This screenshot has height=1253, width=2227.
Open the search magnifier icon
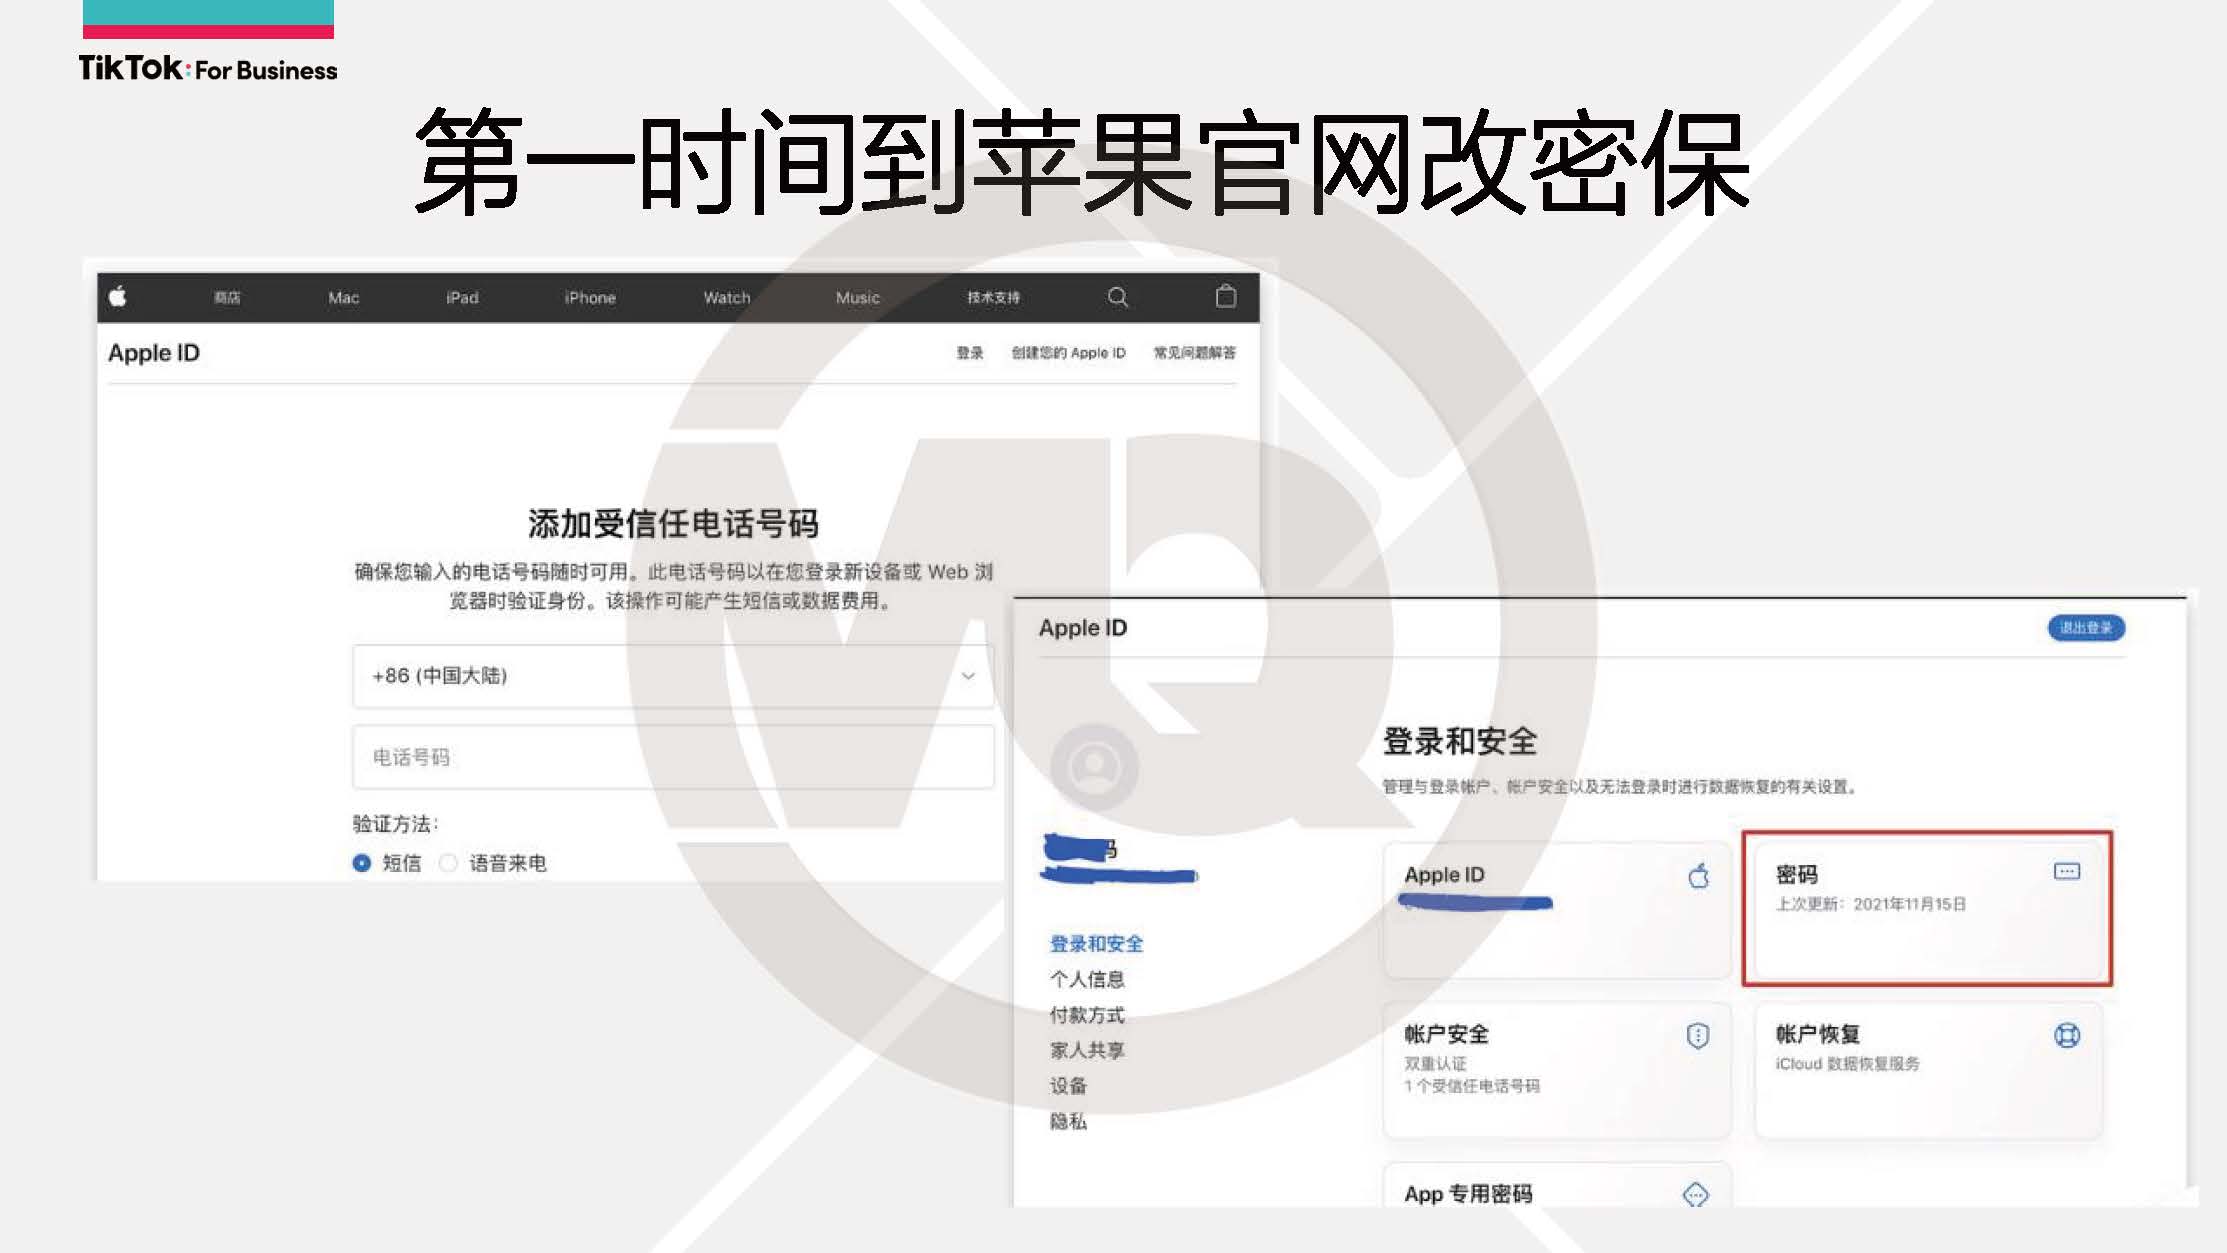tap(1118, 297)
